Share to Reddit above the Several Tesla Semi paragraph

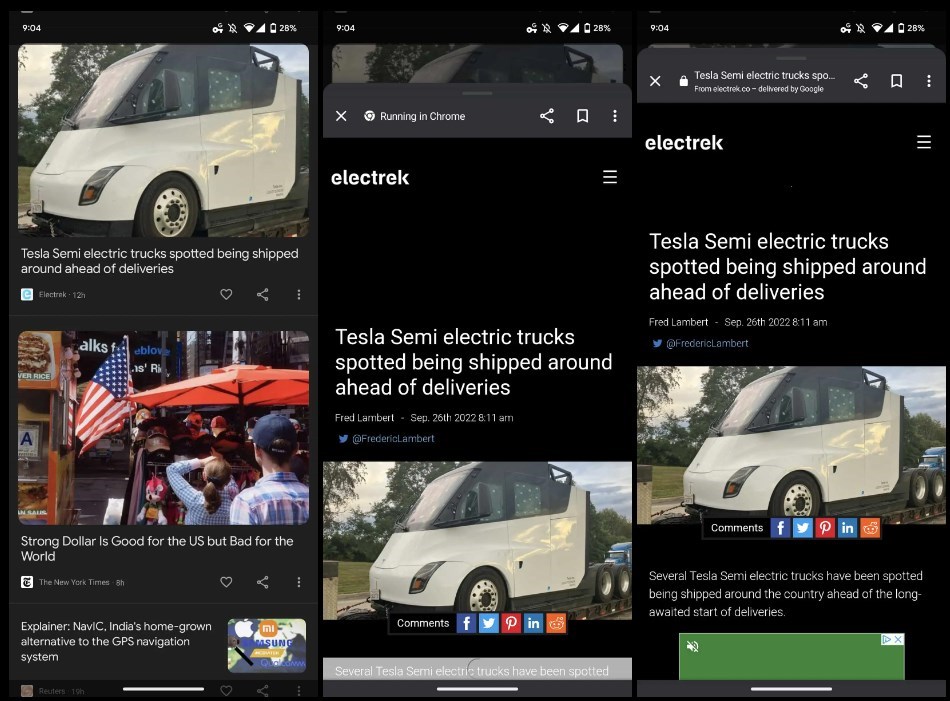pyautogui.click(x=870, y=528)
